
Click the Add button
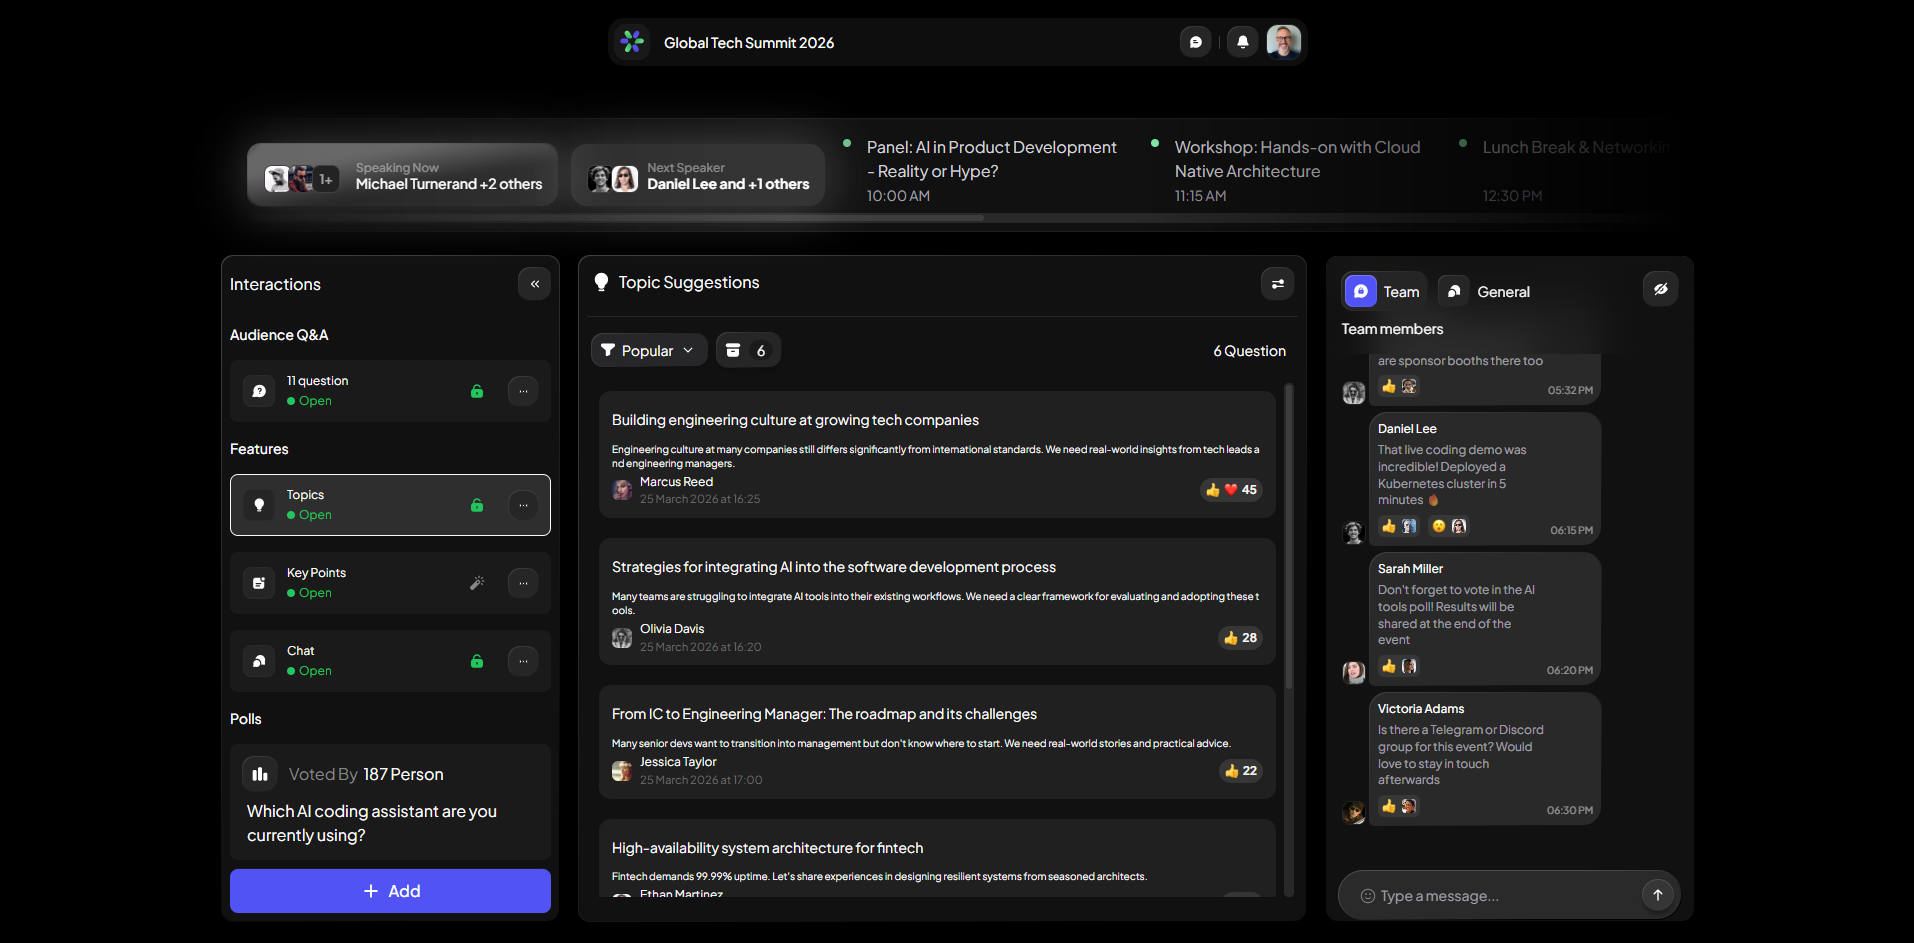point(390,891)
